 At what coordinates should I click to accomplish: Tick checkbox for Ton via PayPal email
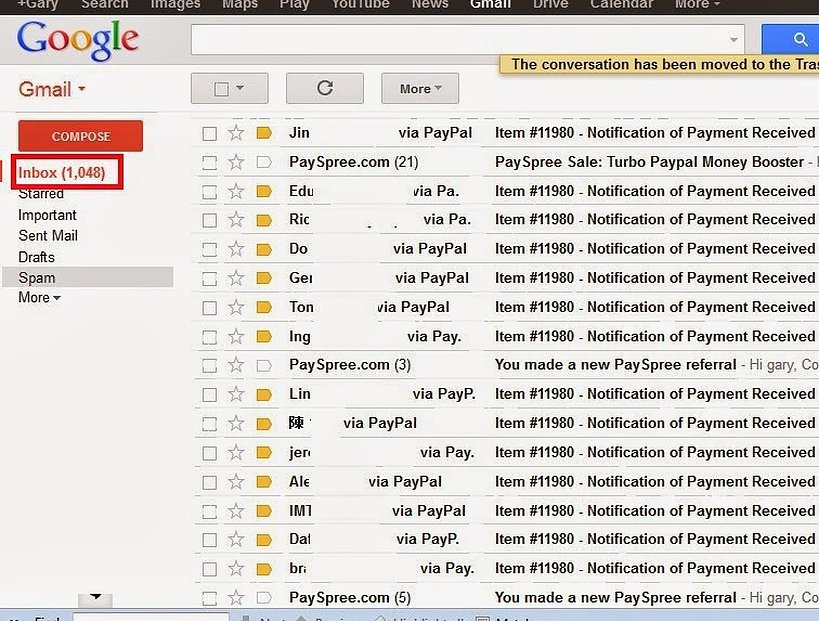pyautogui.click(x=209, y=308)
